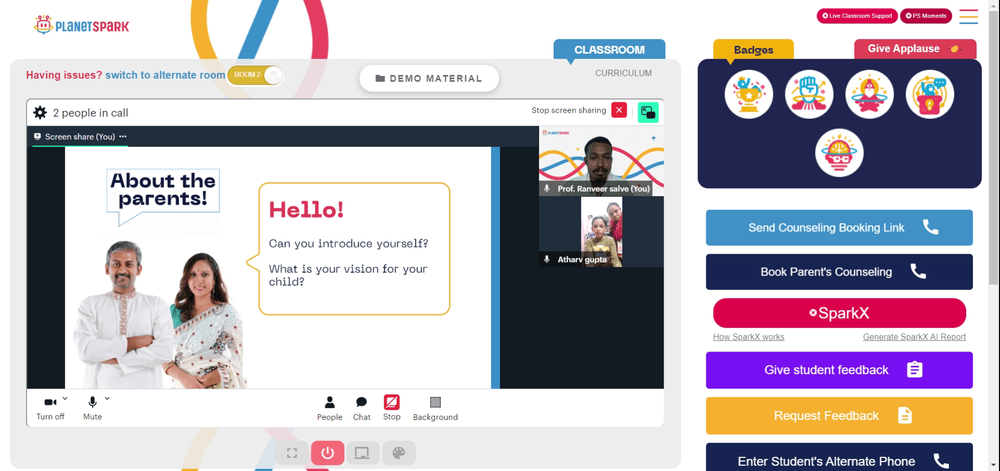The image size is (1000, 471).
Task: Click mic icon on Prof. Ranveer tile
Action: (547, 189)
